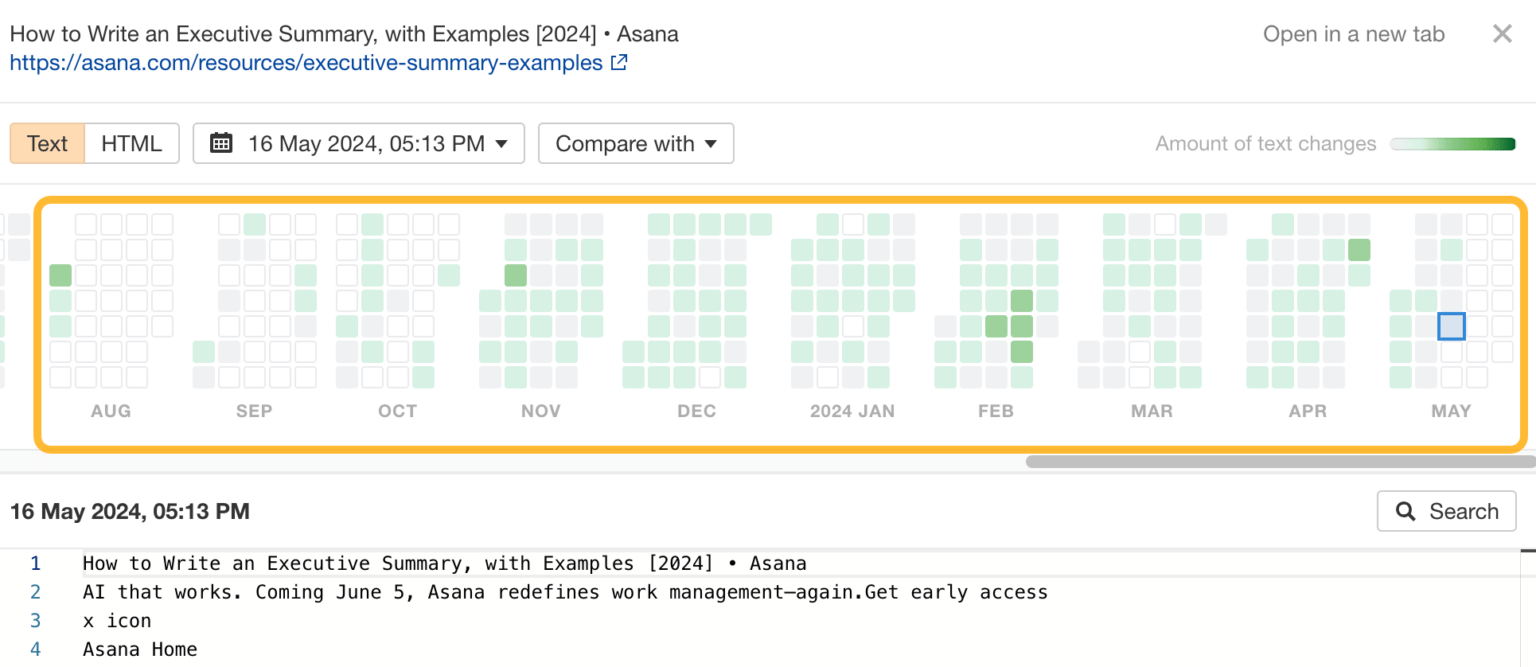Switch to the HTML view
Image resolution: width=1536 pixels, height=667 pixels.
pyautogui.click(x=131, y=143)
